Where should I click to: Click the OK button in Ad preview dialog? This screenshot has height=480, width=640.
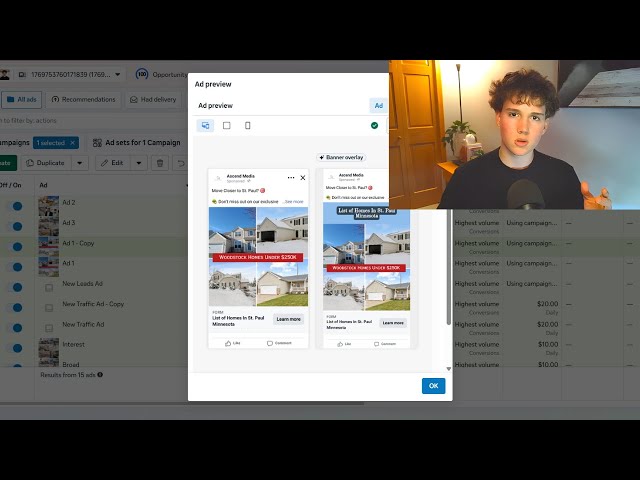pos(433,386)
